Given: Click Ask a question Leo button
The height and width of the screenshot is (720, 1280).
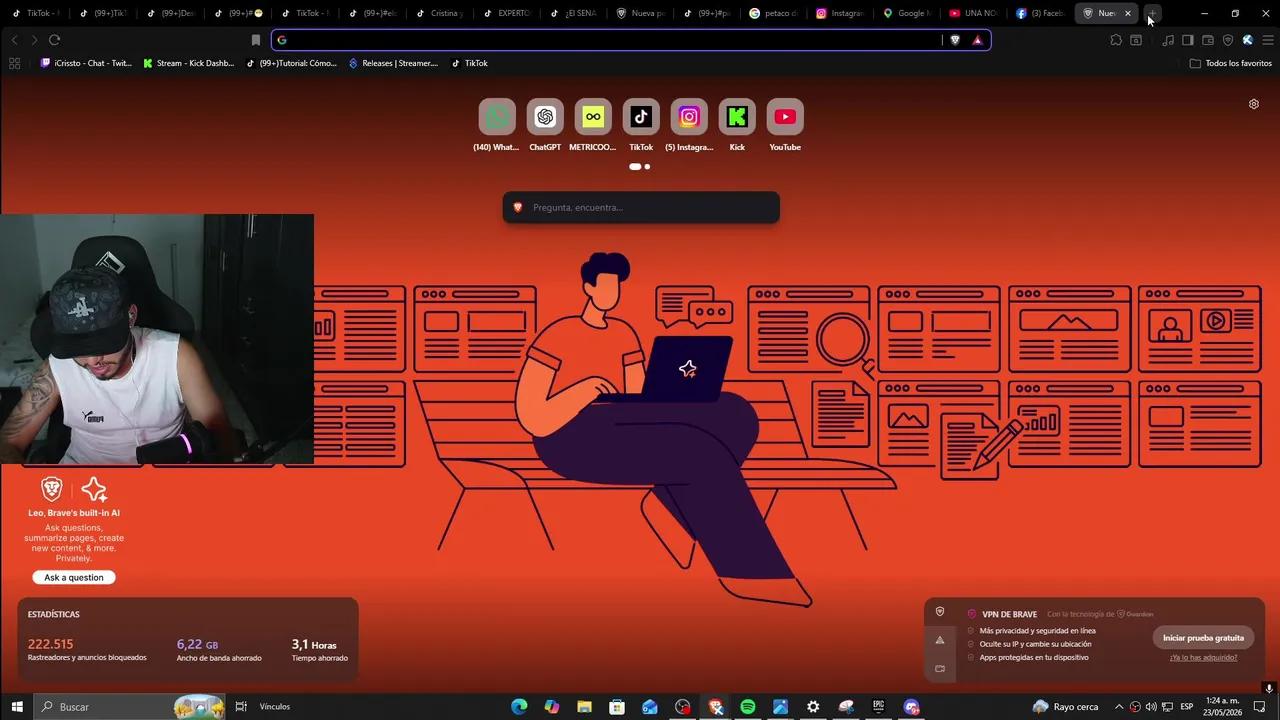Looking at the screenshot, I should (x=74, y=577).
